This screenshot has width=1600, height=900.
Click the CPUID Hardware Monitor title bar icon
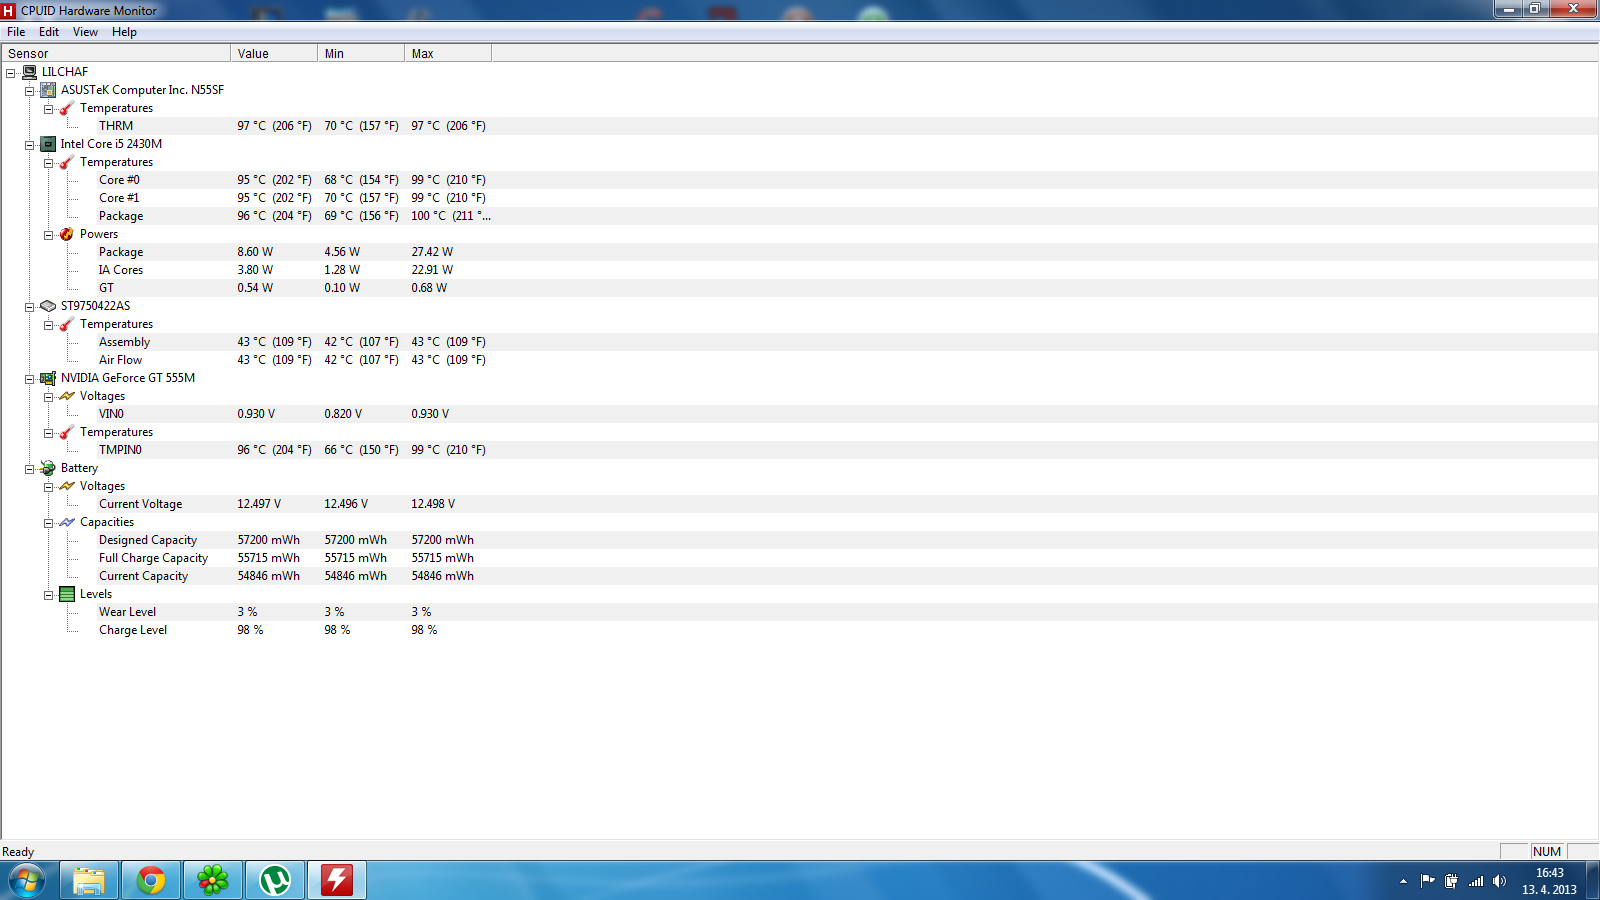point(9,11)
